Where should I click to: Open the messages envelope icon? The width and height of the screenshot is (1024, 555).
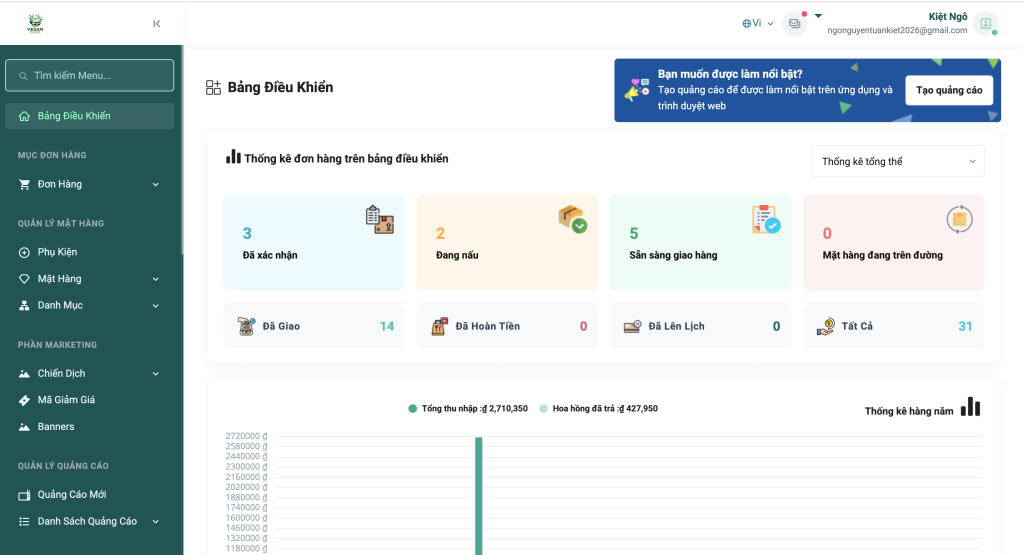pos(794,23)
